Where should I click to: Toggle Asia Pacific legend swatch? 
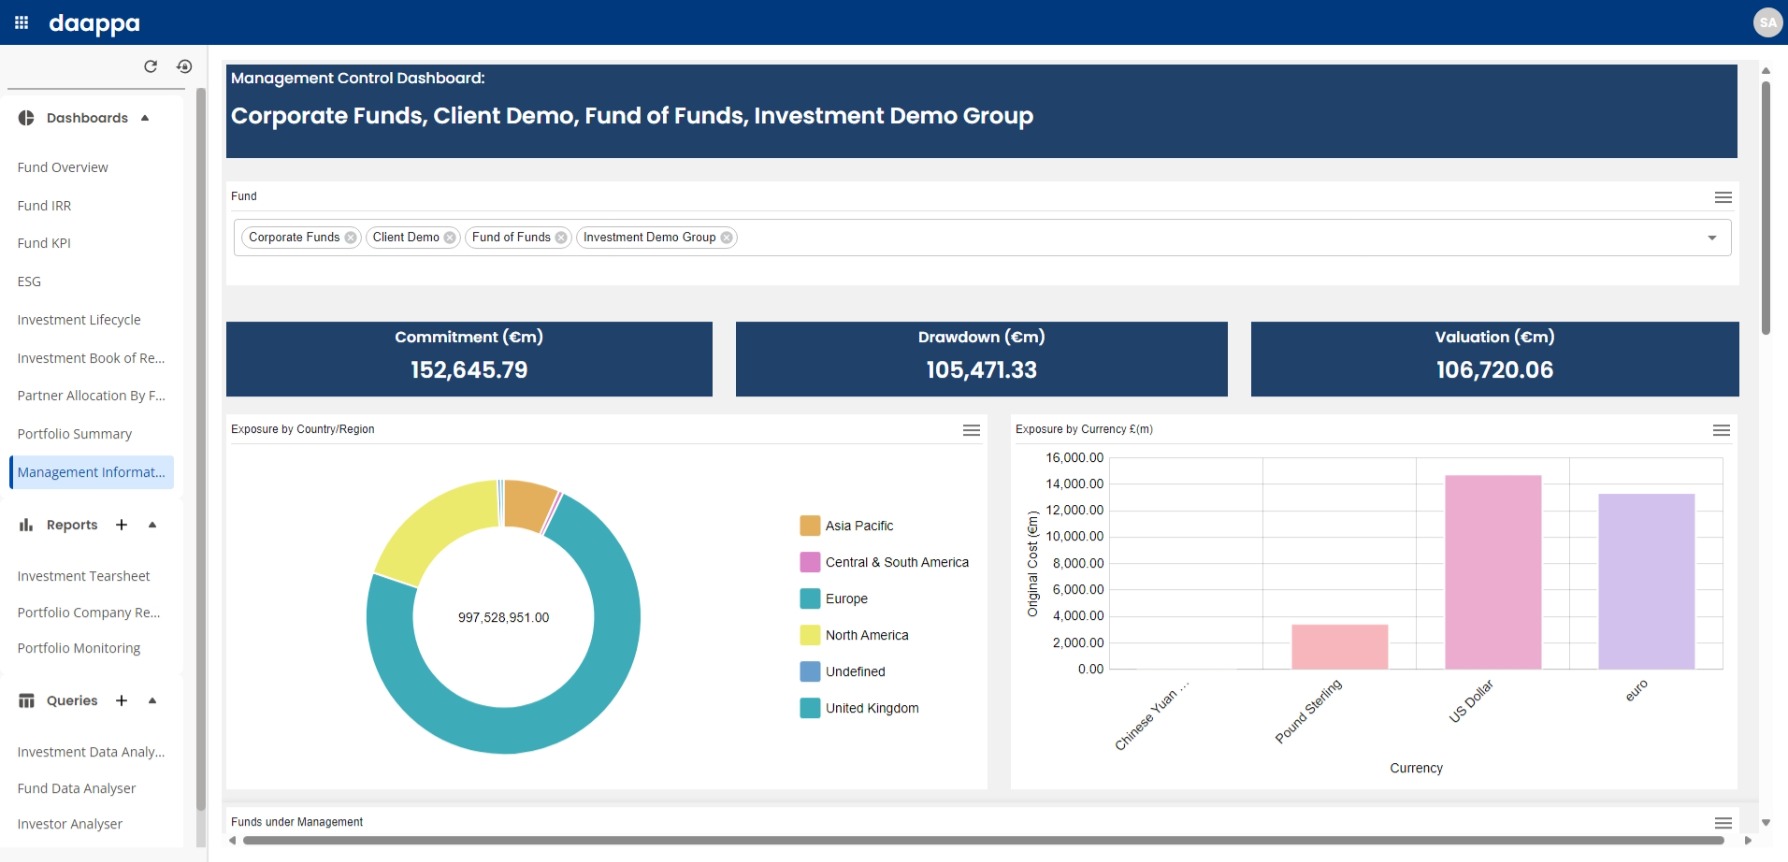(x=810, y=526)
